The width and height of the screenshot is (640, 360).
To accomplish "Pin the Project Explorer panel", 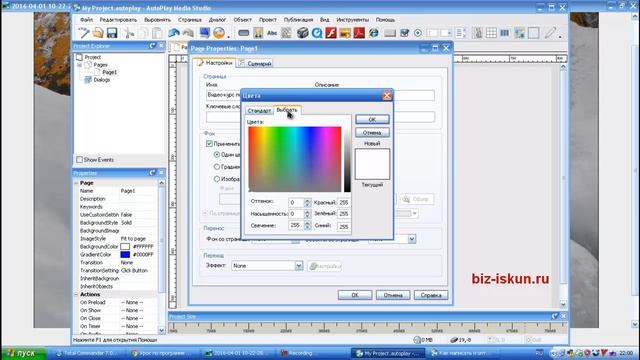I will click(x=152, y=46).
